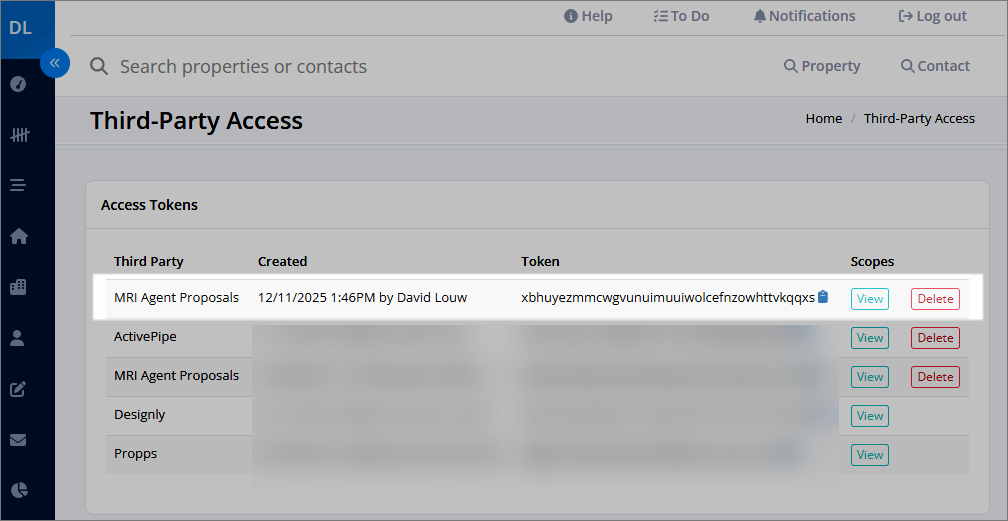Open the building icon in sidebar
Image resolution: width=1008 pixels, height=521 pixels.
(x=19, y=287)
